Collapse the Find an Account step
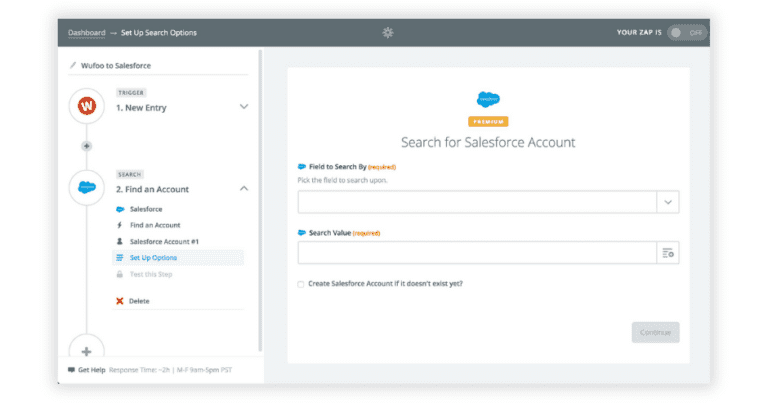 (244, 189)
